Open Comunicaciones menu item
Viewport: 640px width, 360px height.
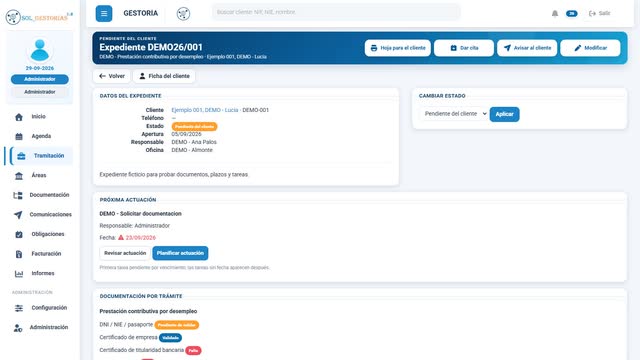click(50, 214)
